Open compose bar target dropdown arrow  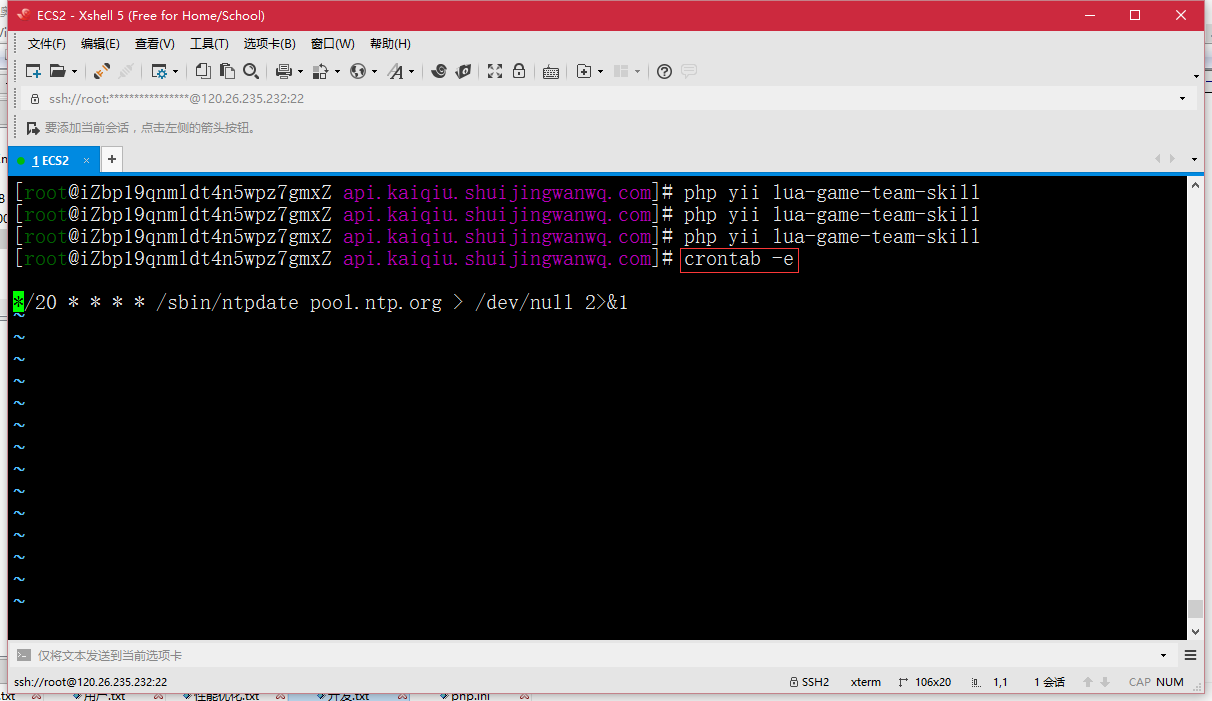tap(1163, 655)
